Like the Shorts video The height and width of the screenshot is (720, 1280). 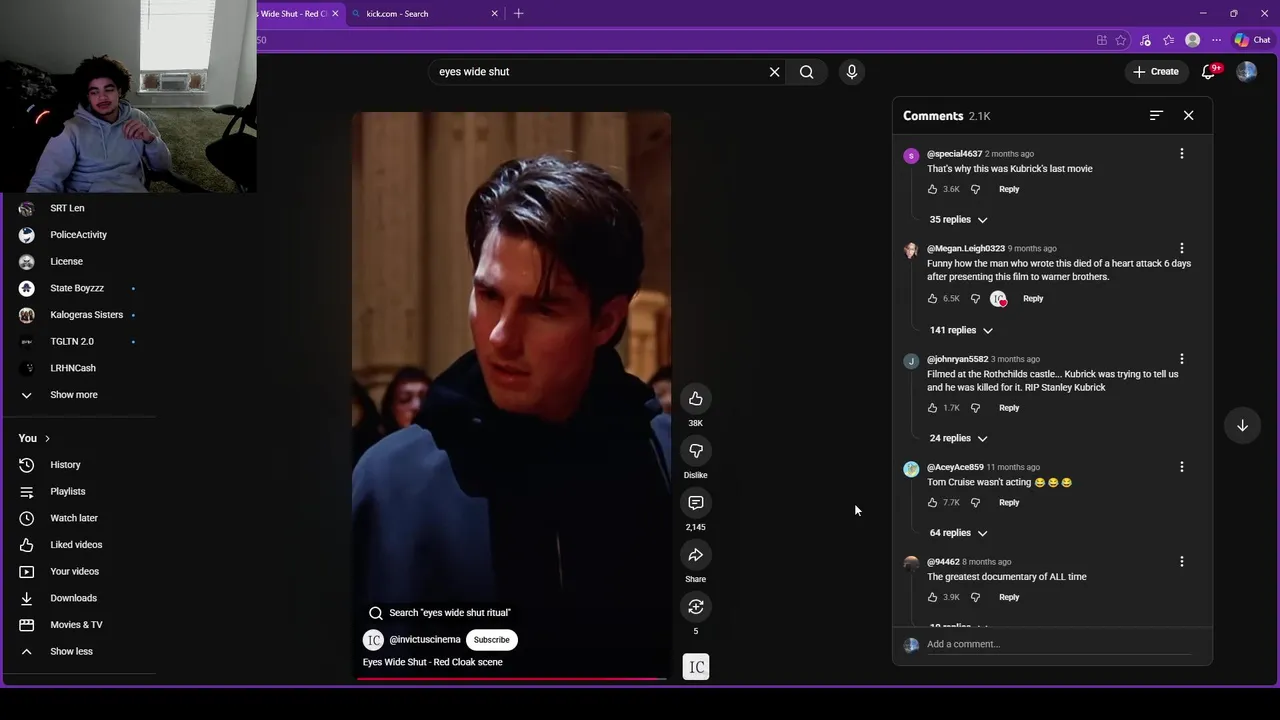(696, 399)
